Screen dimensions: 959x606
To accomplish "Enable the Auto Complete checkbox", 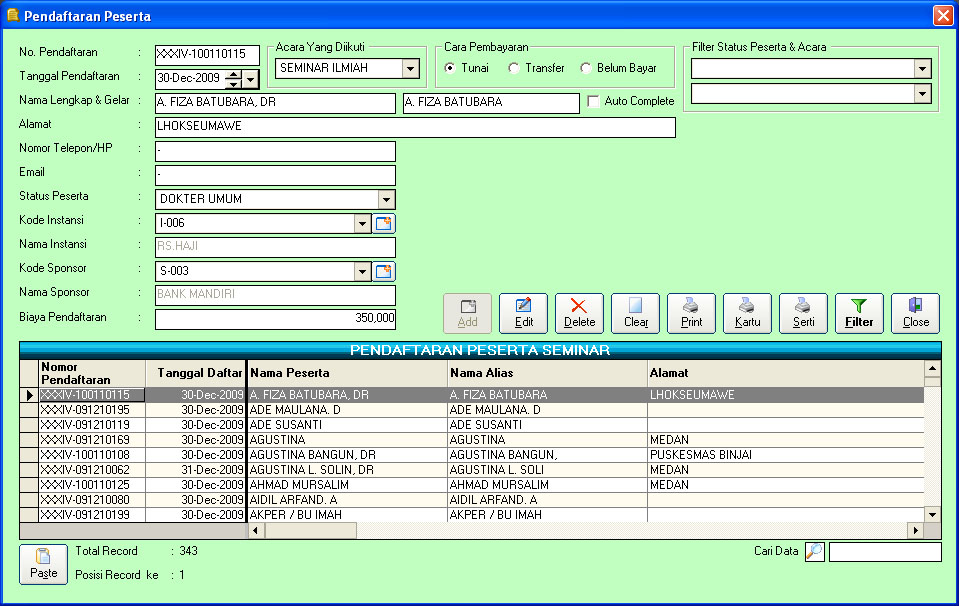I will click(x=594, y=102).
